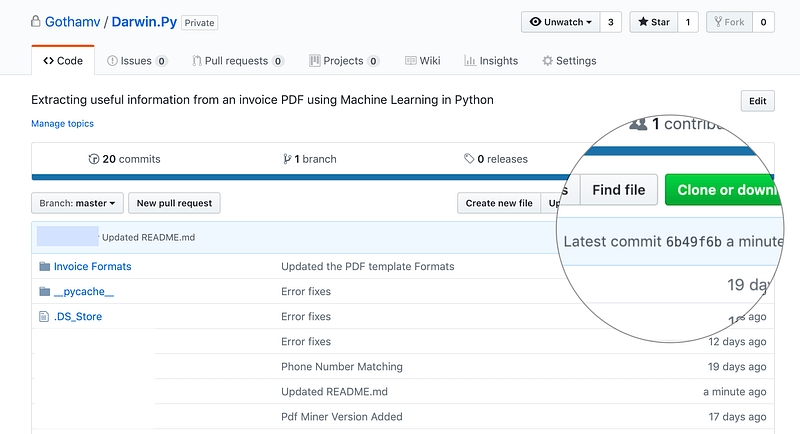Click the .DS_Store file icon
Image resolution: width=800 pixels, height=434 pixels.
[44, 317]
